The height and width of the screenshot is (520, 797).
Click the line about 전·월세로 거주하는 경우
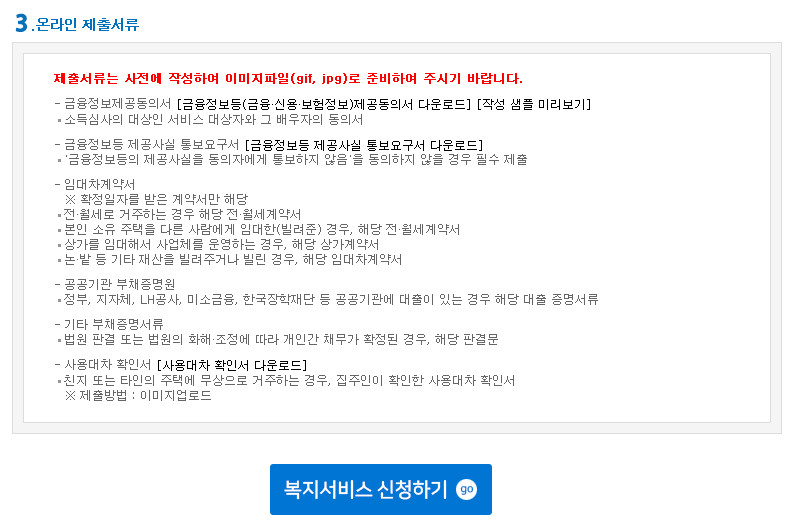(x=180, y=215)
